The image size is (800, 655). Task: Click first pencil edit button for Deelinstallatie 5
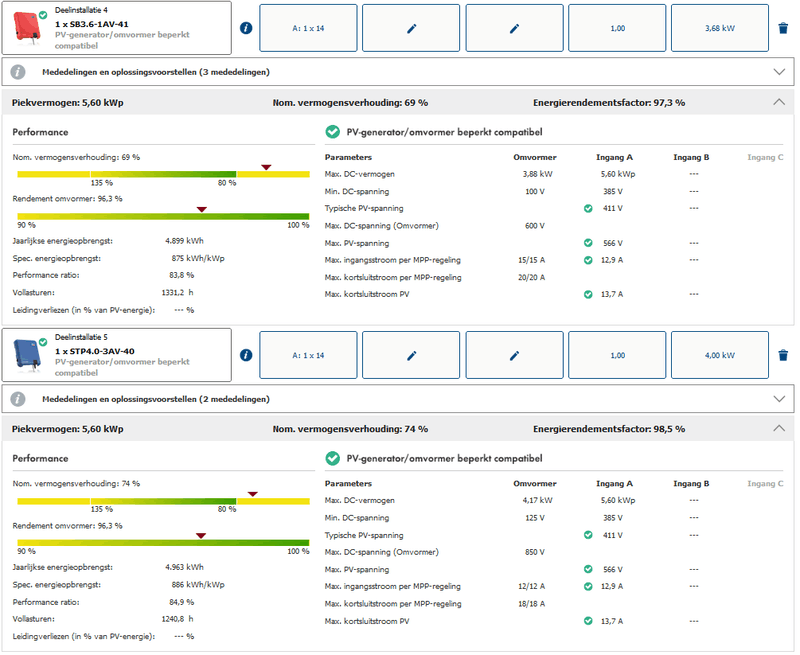(411, 355)
